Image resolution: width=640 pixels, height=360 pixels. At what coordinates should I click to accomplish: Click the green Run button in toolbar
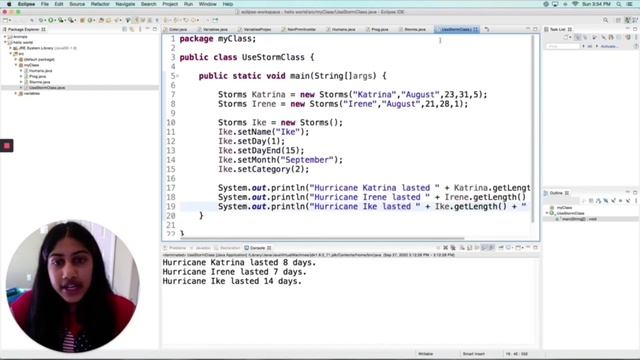point(51,20)
